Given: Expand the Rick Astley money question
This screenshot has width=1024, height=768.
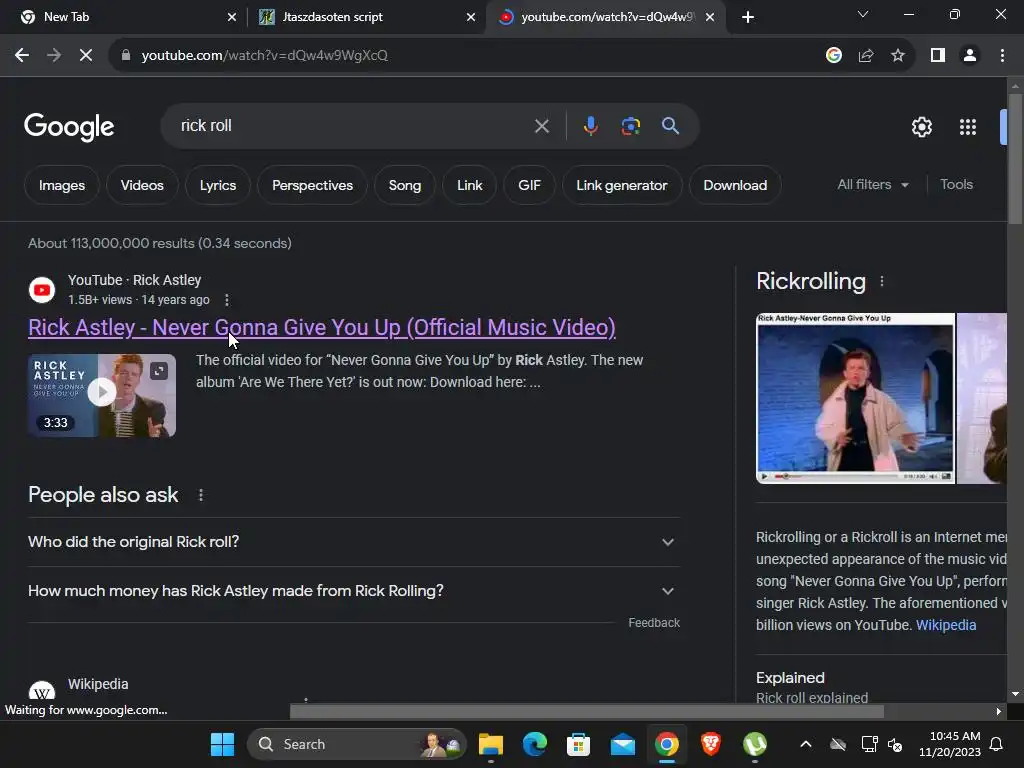Looking at the screenshot, I should (x=354, y=591).
